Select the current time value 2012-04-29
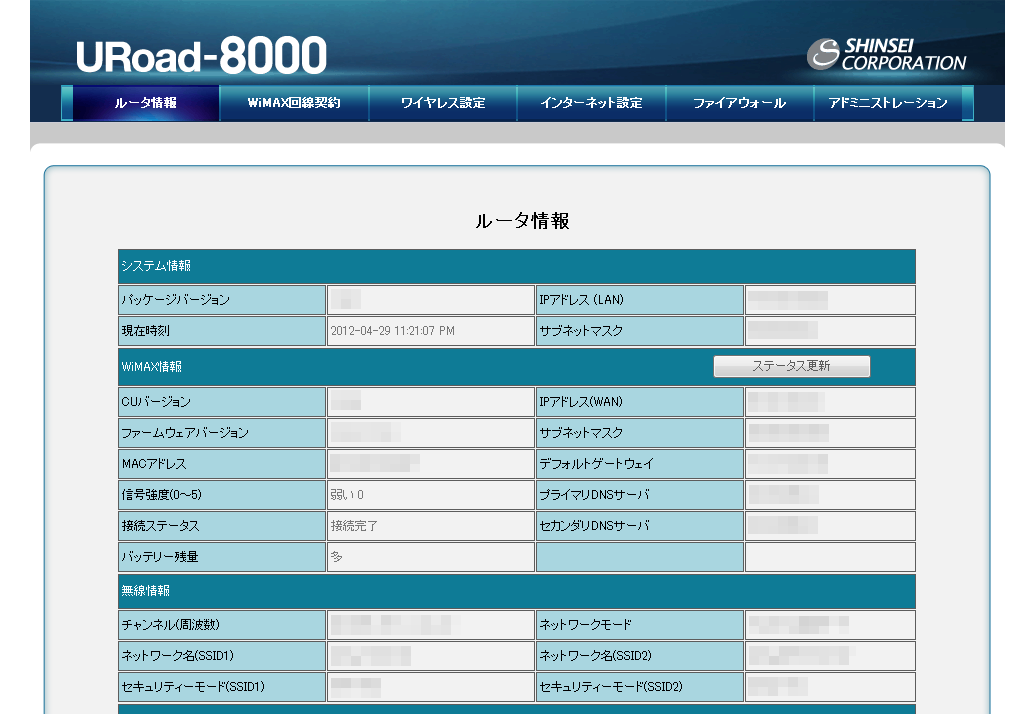Image resolution: width=1018 pixels, height=714 pixels. pos(392,331)
